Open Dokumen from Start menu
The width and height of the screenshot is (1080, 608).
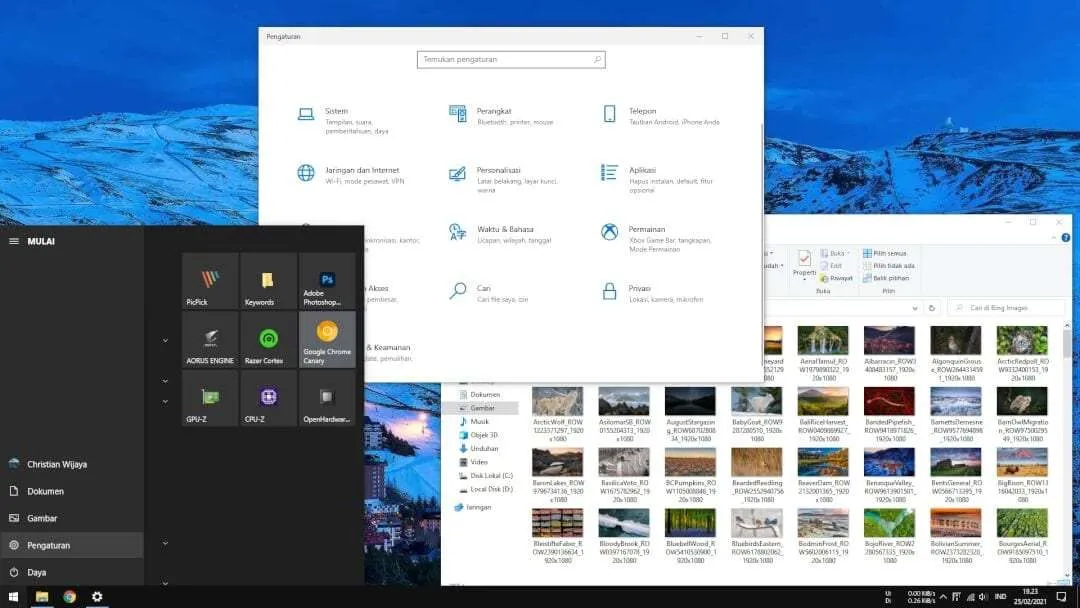(72, 491)
